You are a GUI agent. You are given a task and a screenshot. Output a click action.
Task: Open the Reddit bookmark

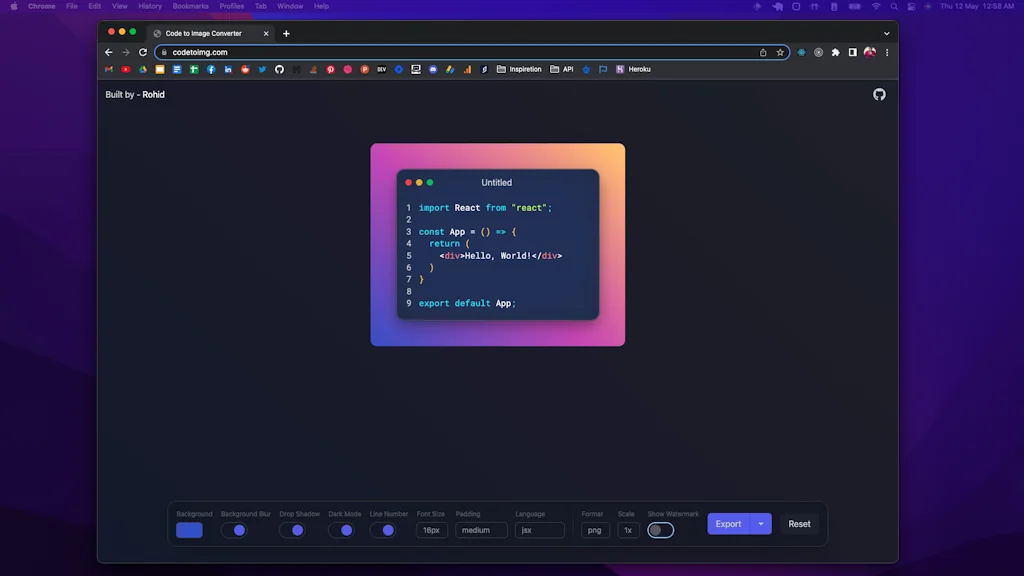(243, 69)
